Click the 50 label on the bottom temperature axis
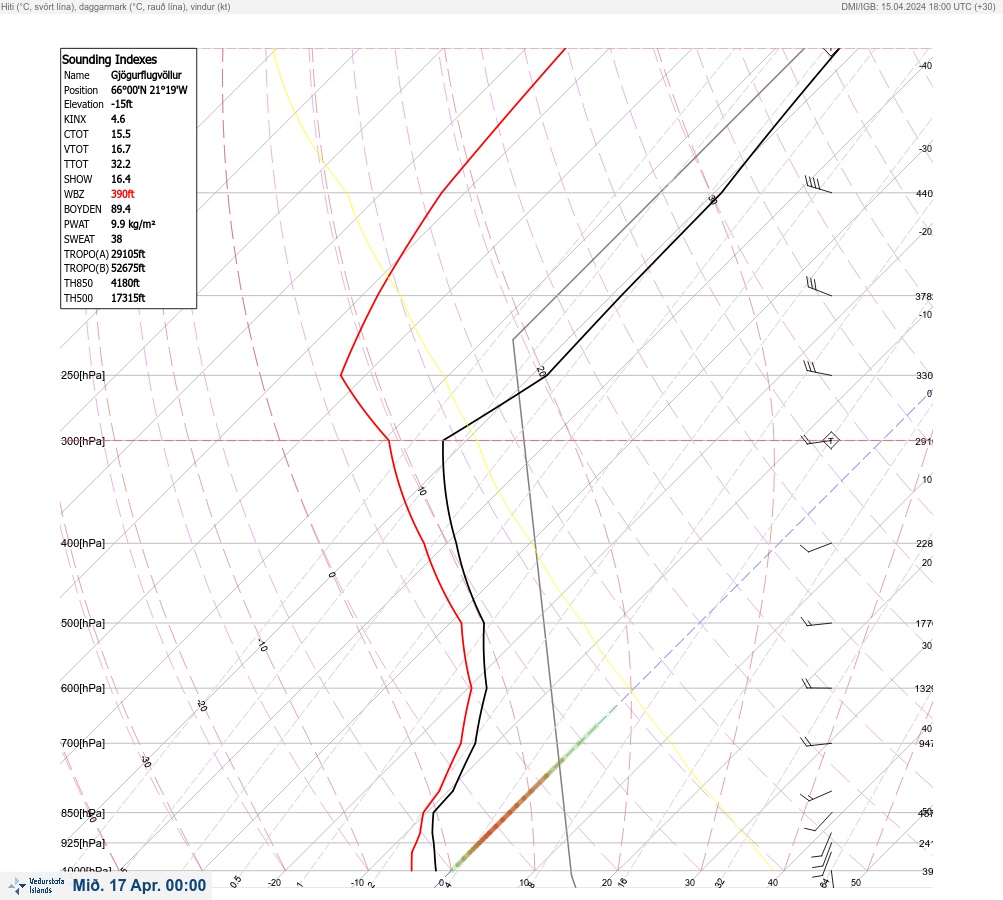This screenshot has width=1003, height=900. tap(856, 883)
